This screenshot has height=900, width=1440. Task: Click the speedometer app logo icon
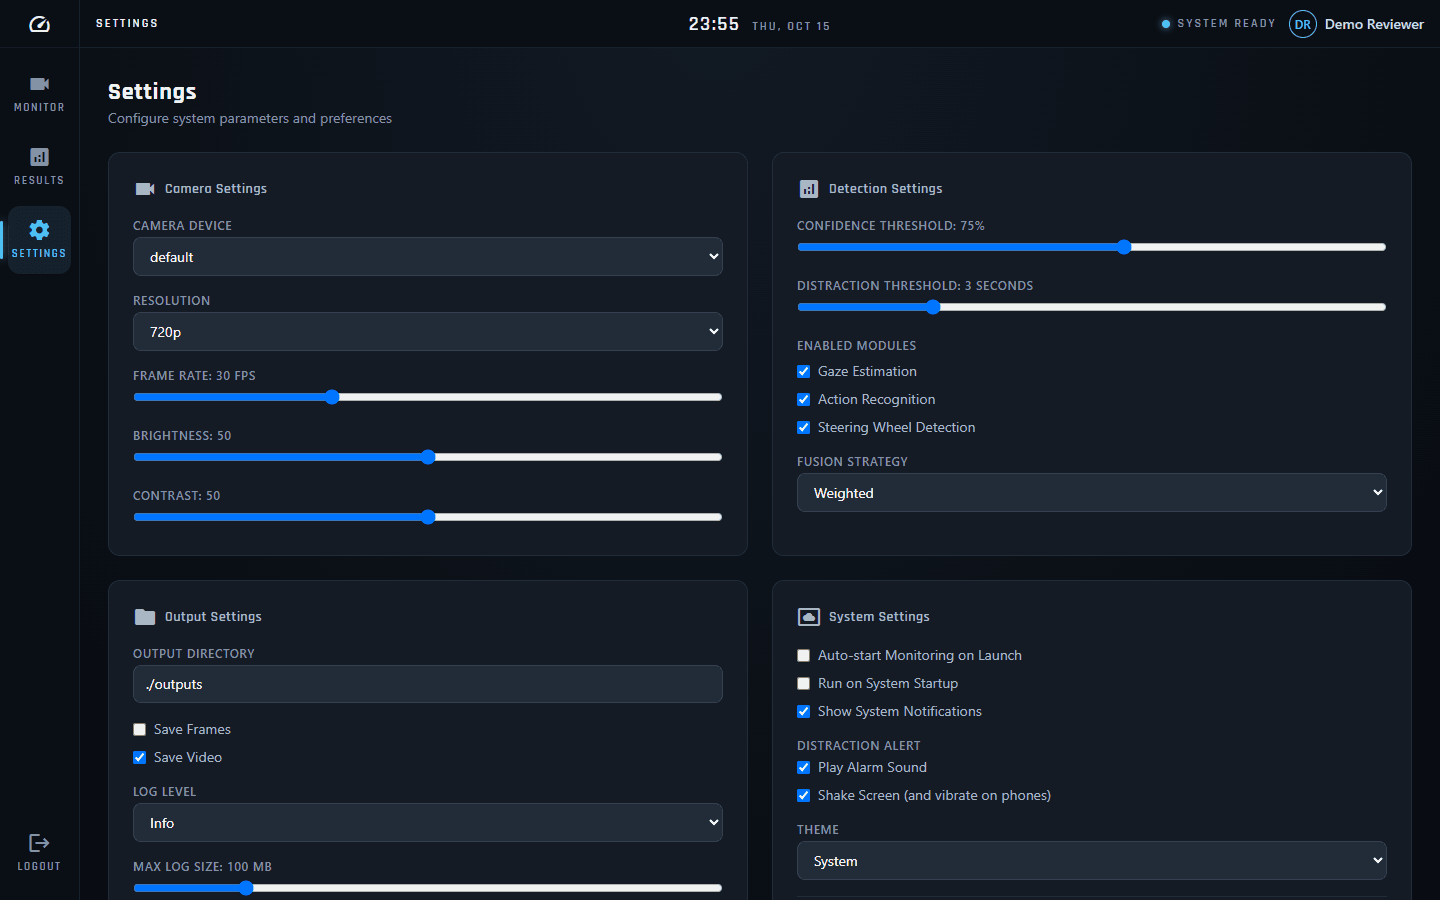(39, 24)
